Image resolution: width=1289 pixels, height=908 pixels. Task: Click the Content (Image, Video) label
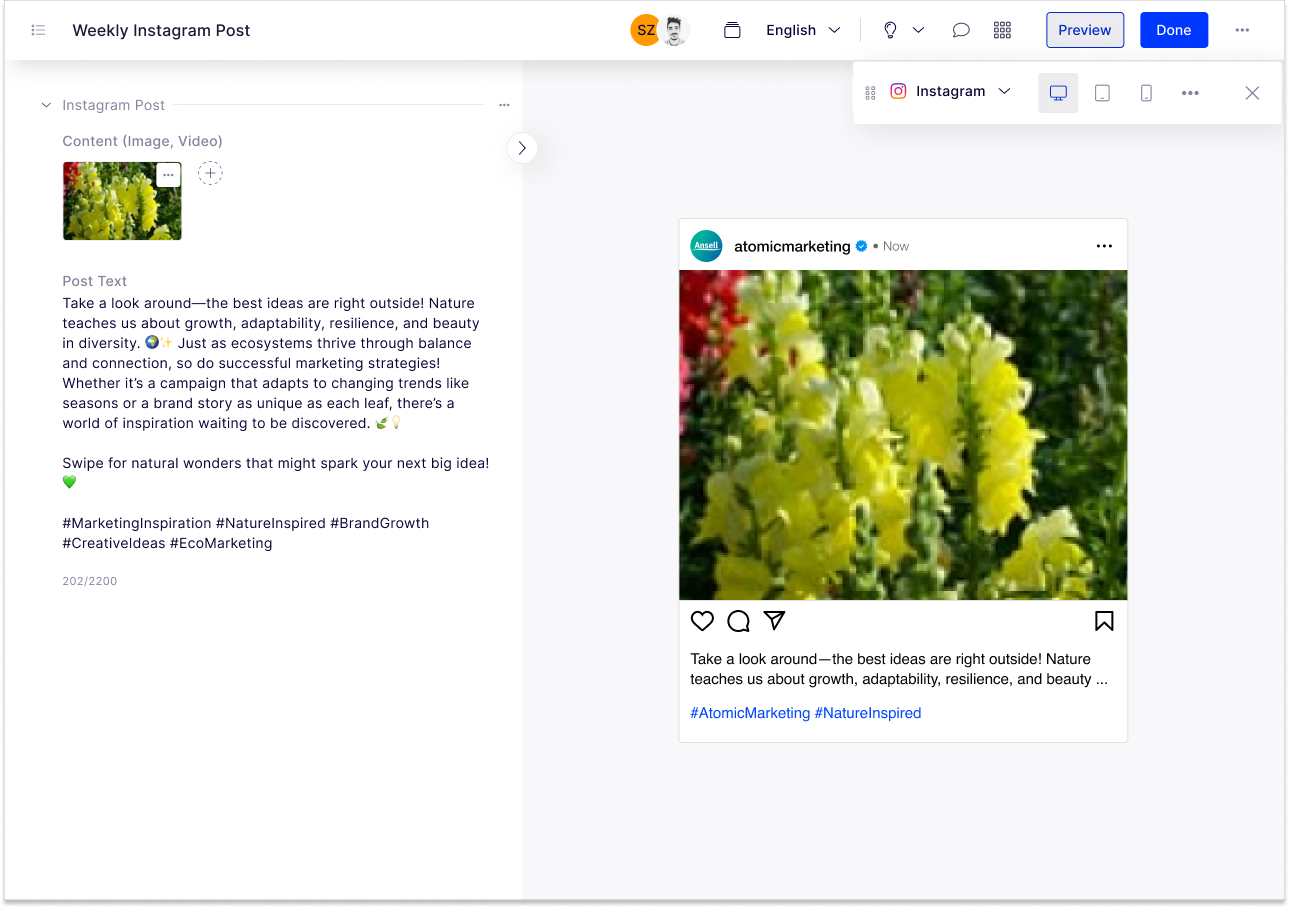[x=142, y=141]
